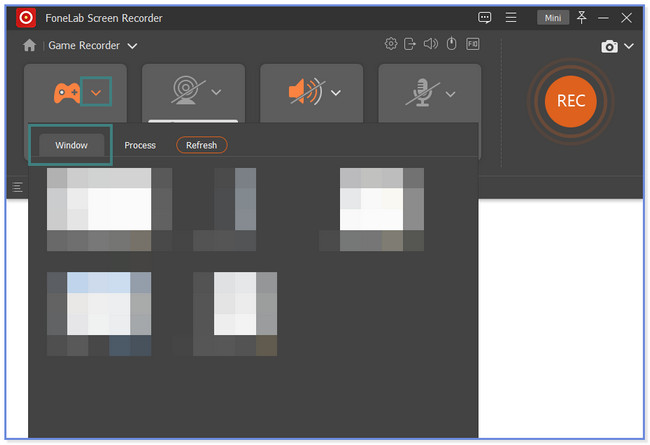The width and height of the screenshot is (650, 445).
Task: Minimize the FoneLab window
Action: pos(603,18)
